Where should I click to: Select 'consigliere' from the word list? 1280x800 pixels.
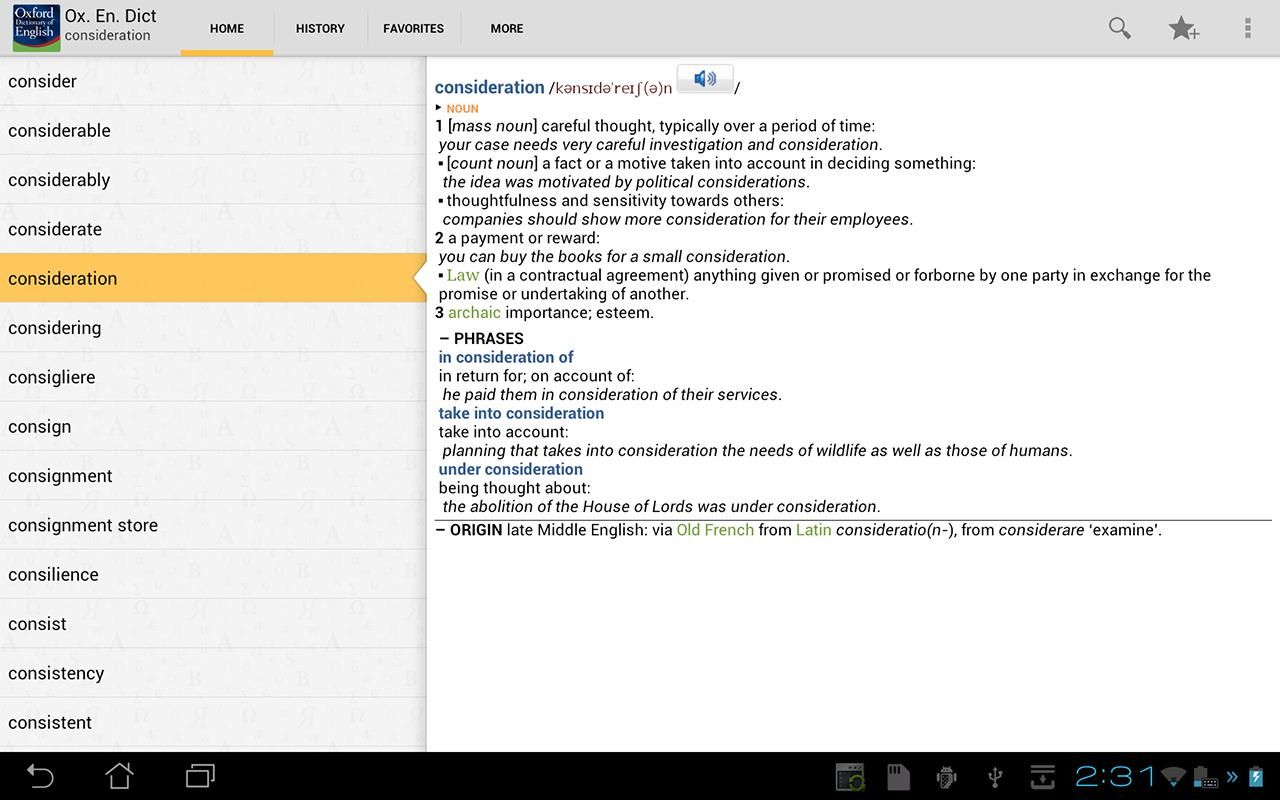click(x=52, y=377)
